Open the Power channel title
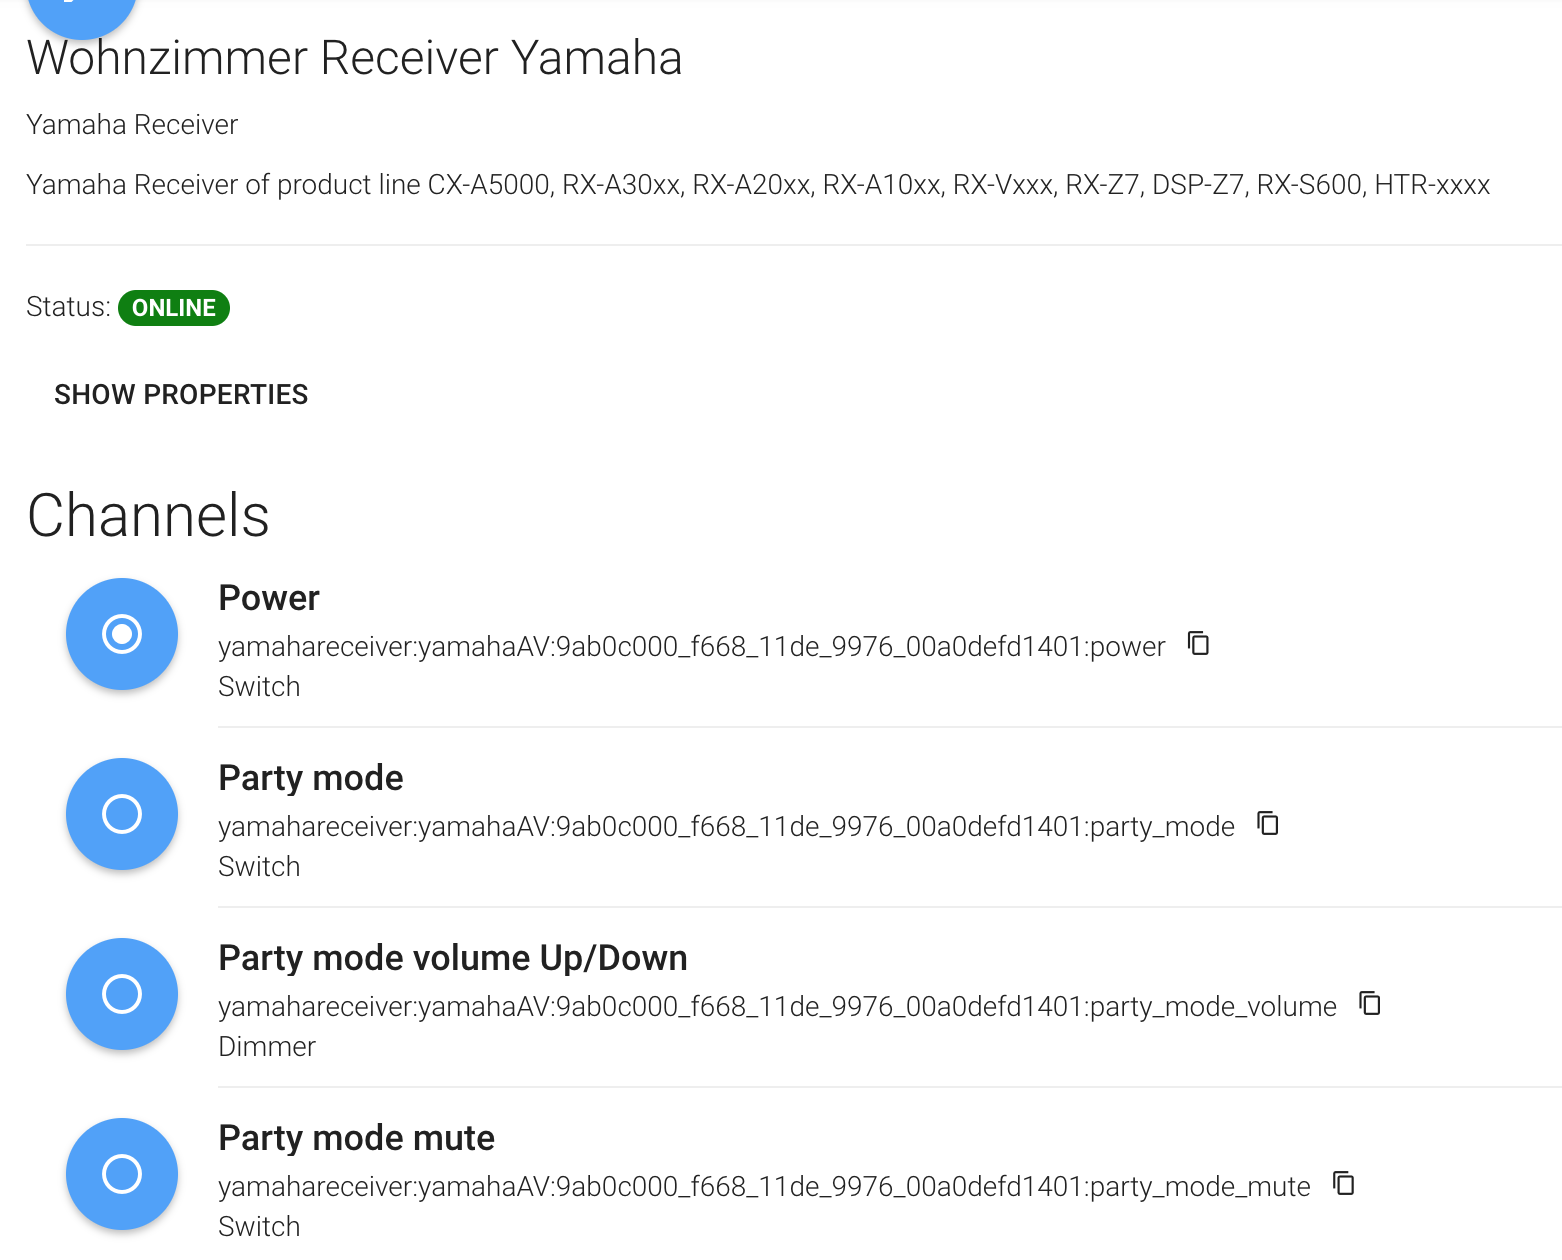1562x1260 pixels. (269, 598)
